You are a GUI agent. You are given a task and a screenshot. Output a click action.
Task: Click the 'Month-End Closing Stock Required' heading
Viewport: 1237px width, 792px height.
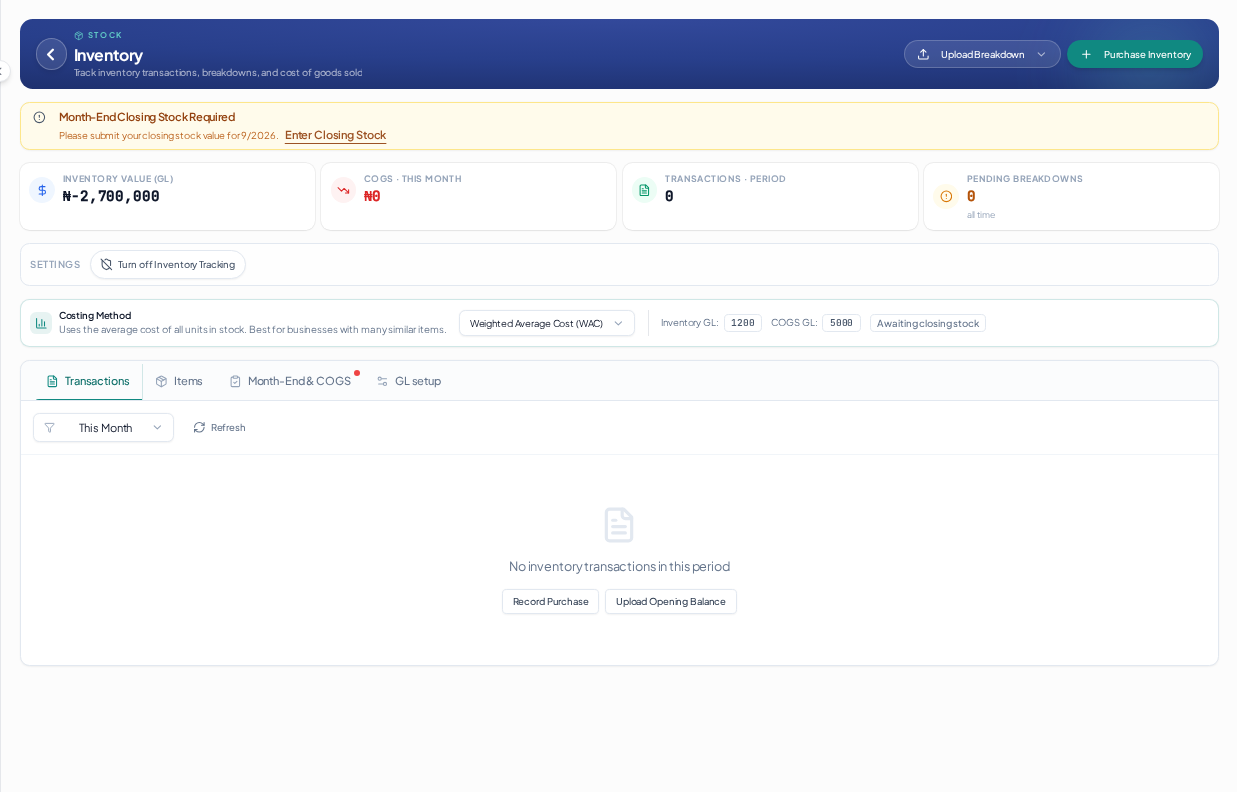[x=147, y=117]
